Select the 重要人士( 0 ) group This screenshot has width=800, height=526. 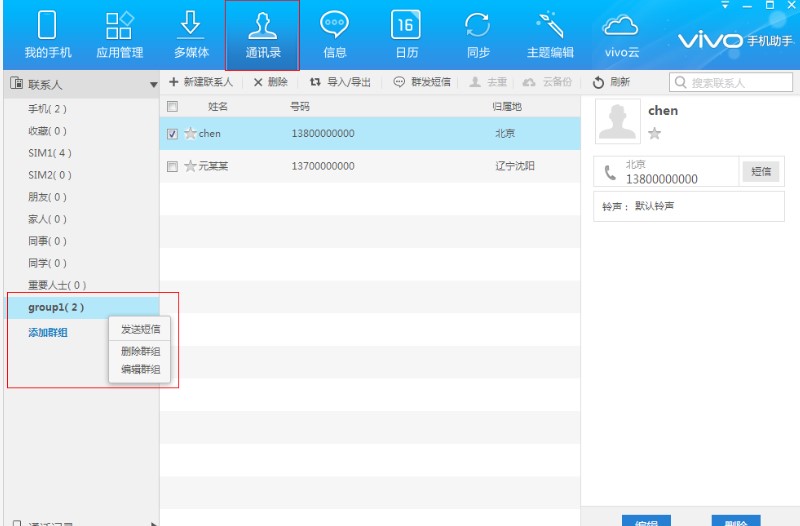[x=57, y=285]
